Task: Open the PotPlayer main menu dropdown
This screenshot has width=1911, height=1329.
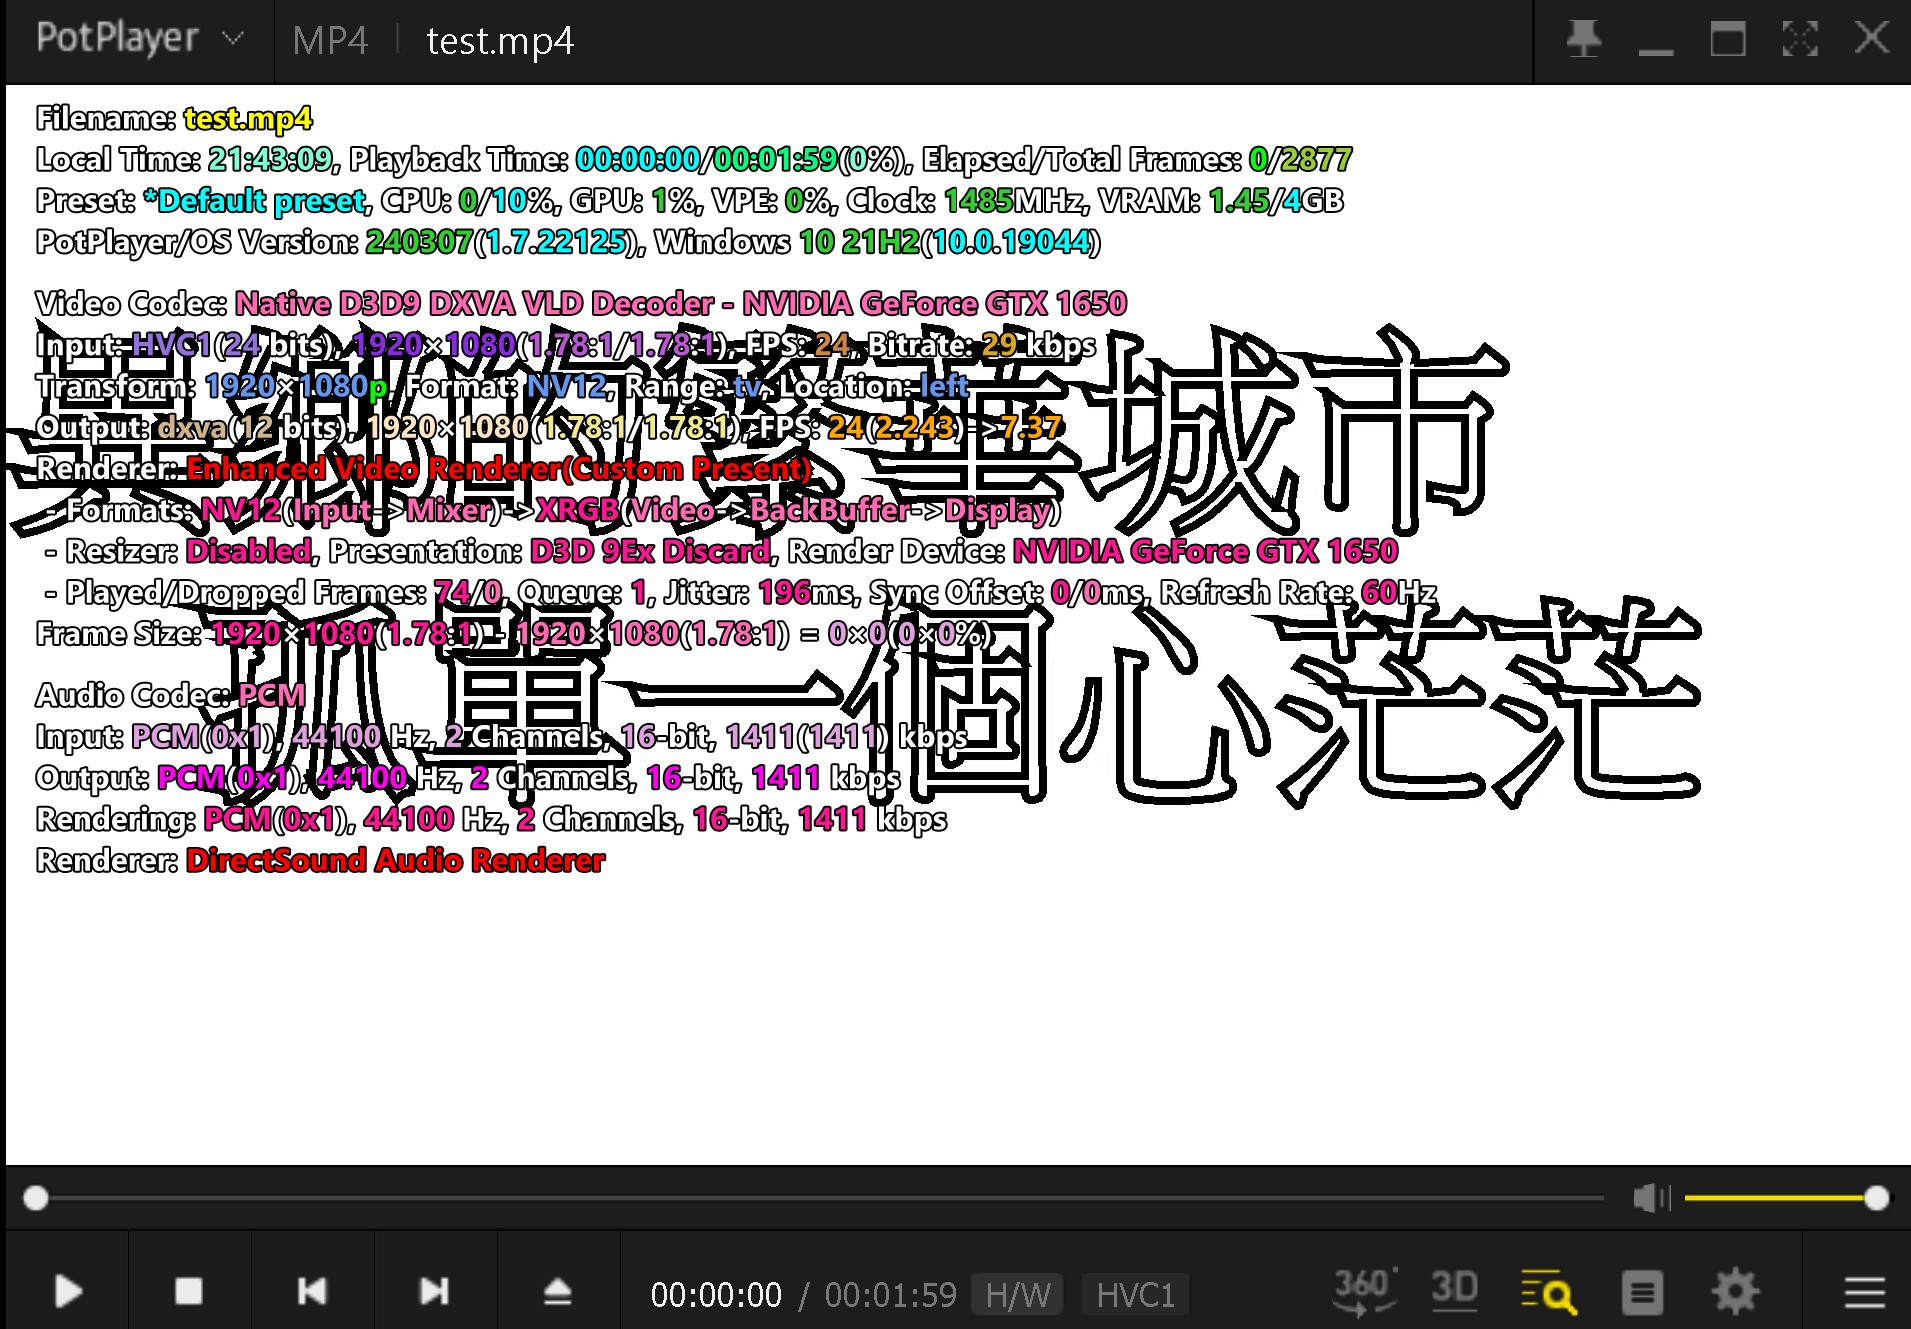Action: pyautogui.click(x=139, y=39)
